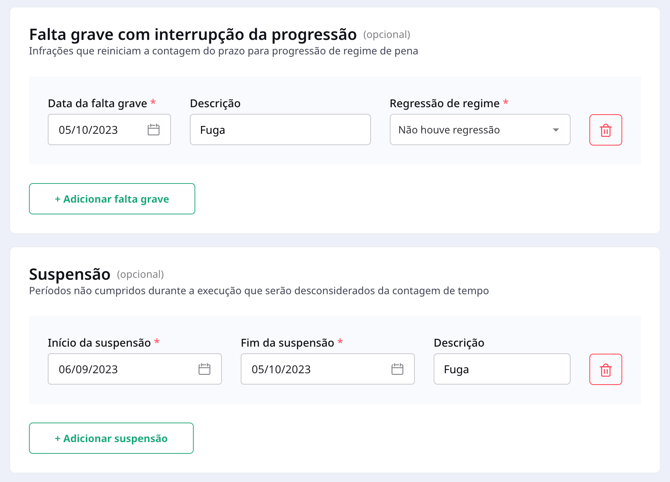Click the Suspensão section heading
This screenshot has height=482, width=670.
70,274
